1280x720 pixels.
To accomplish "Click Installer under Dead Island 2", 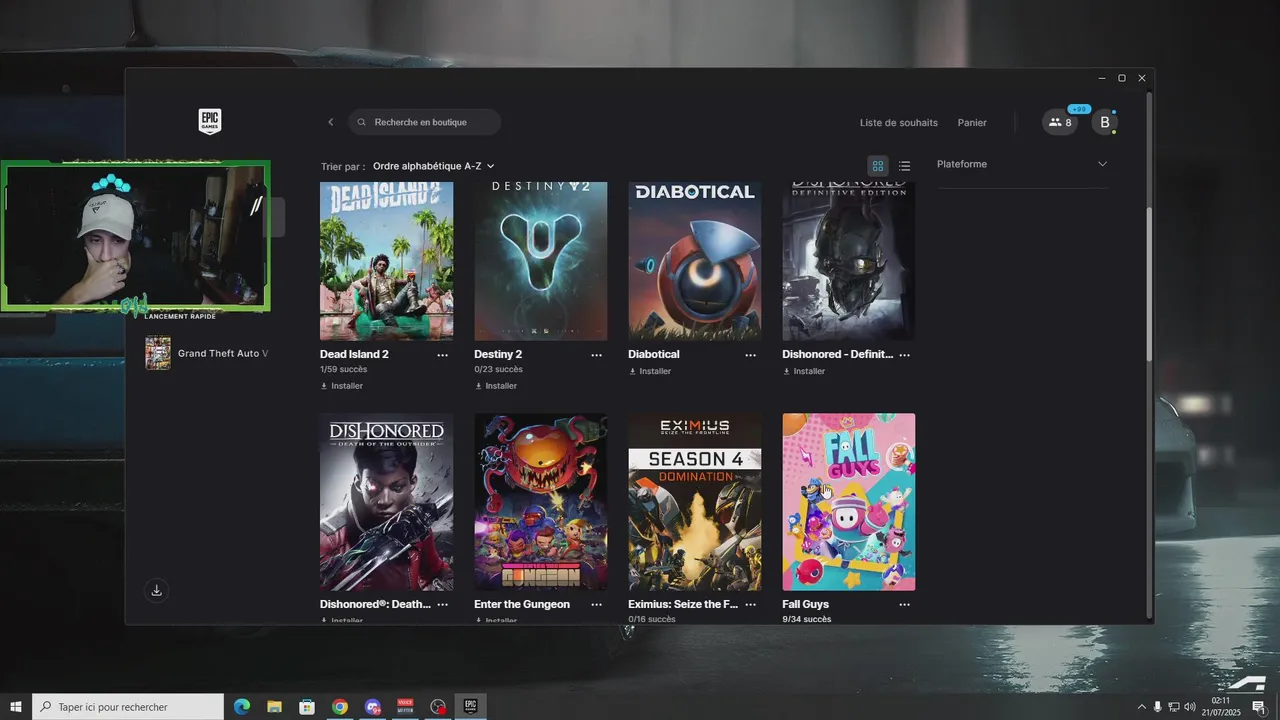I will [x=341, y=386].
